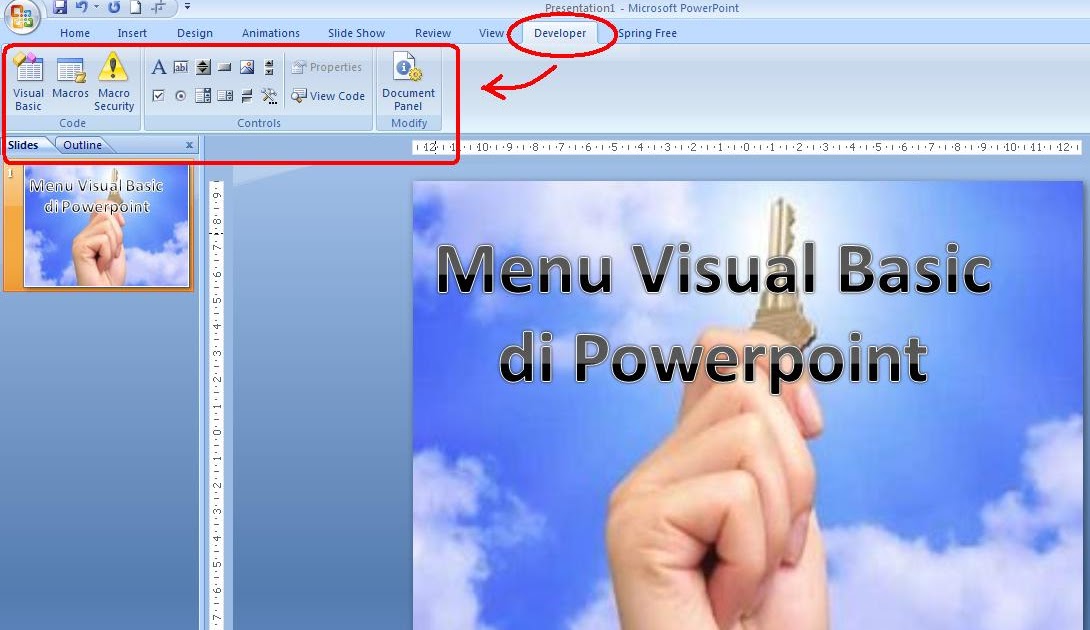
Task: Switch to the Outline tab
Action: [x=82, y=144]
